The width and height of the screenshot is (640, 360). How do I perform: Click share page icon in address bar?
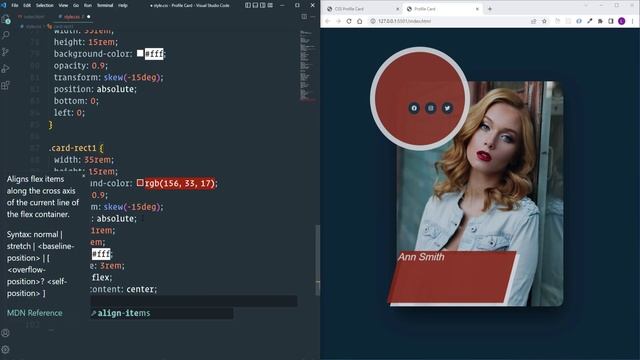(533, 21)
